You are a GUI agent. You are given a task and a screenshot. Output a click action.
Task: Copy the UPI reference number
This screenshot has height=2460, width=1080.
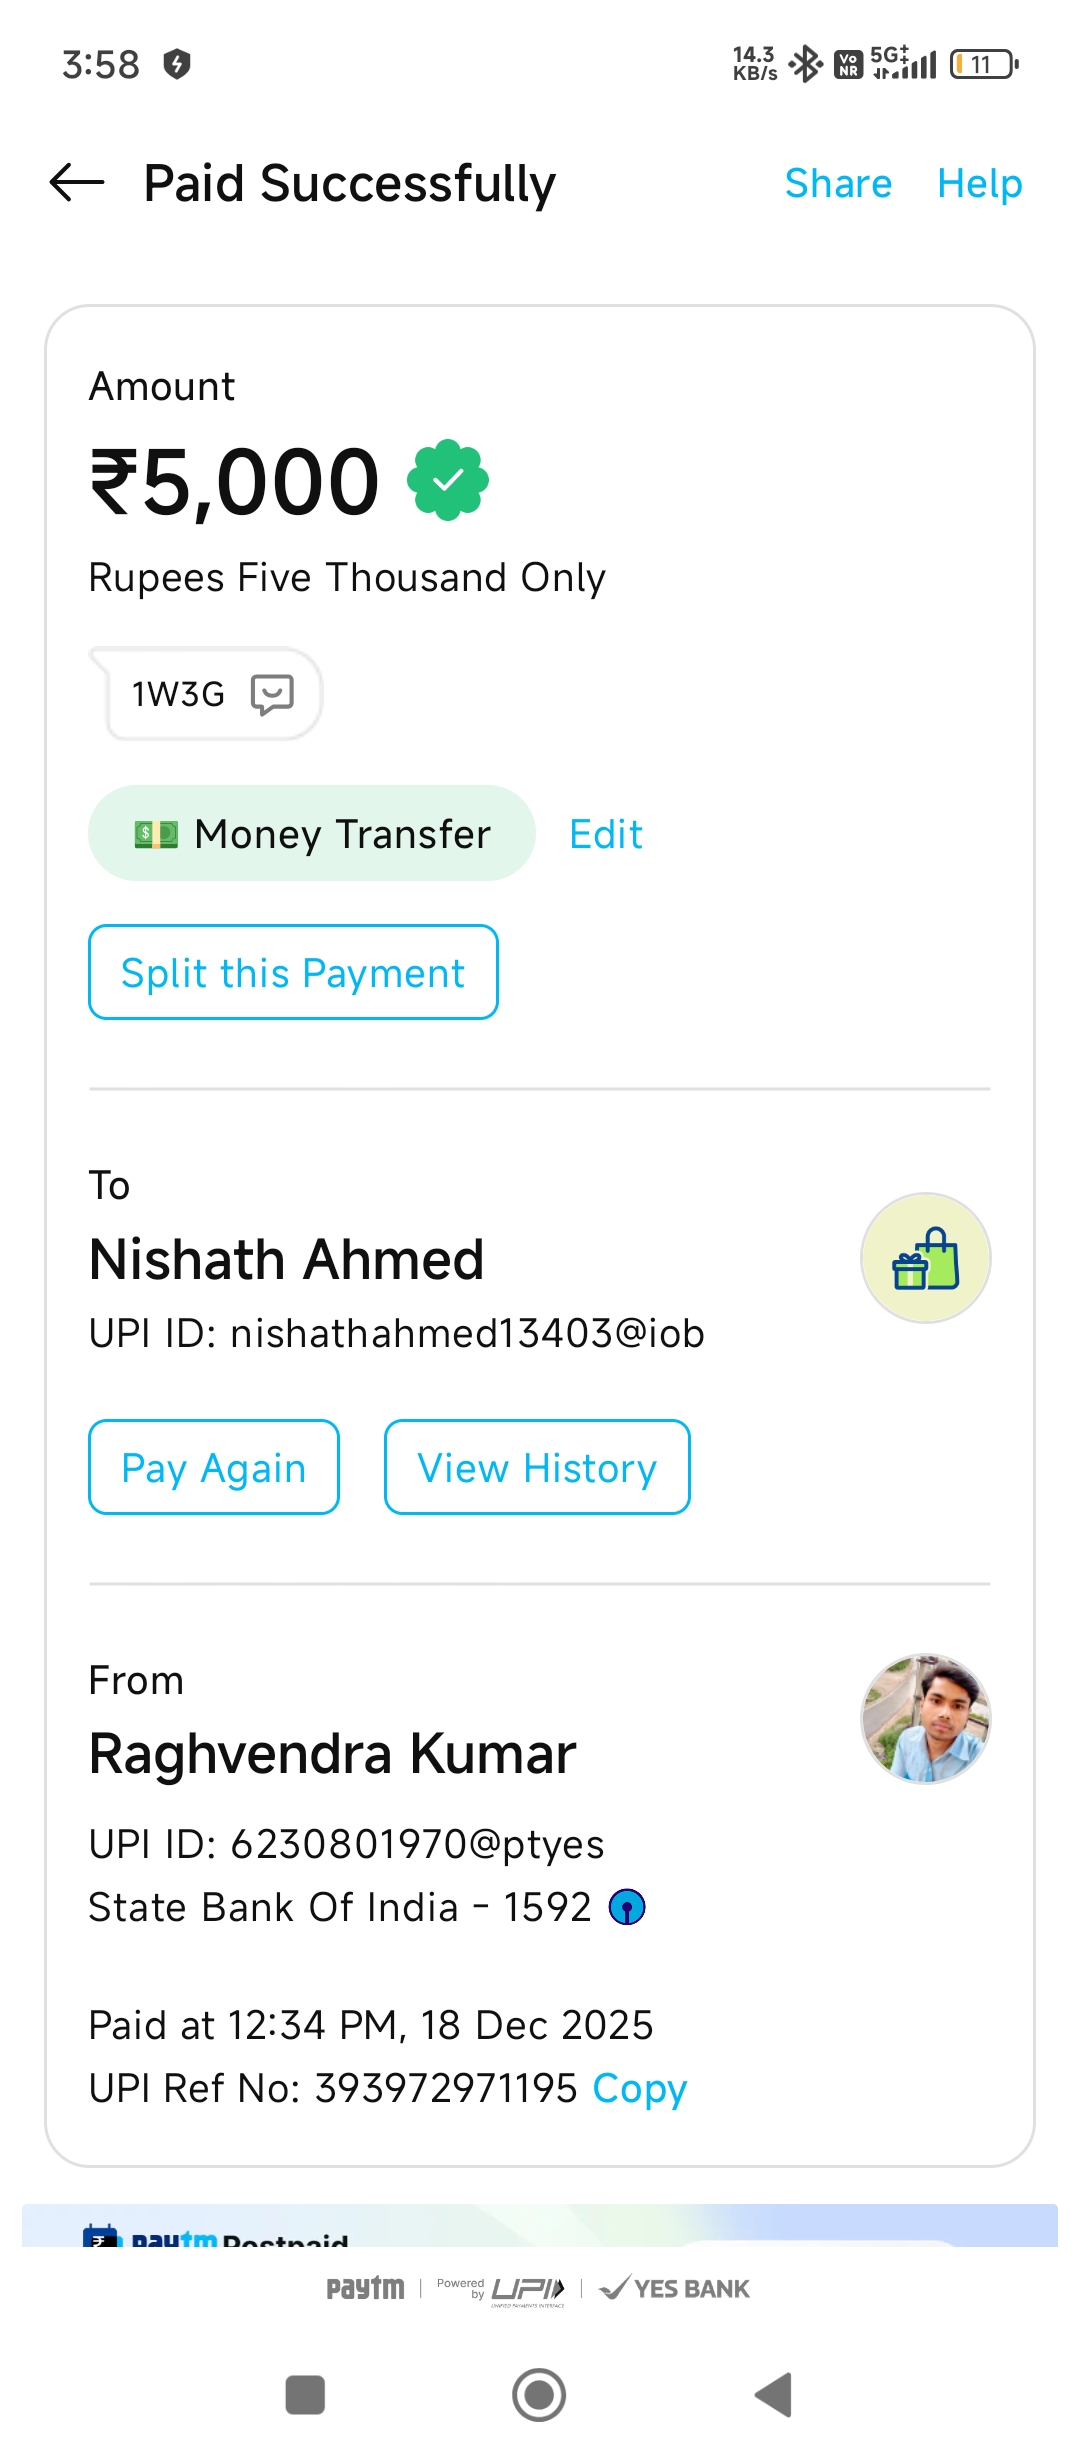point(639,2088)
